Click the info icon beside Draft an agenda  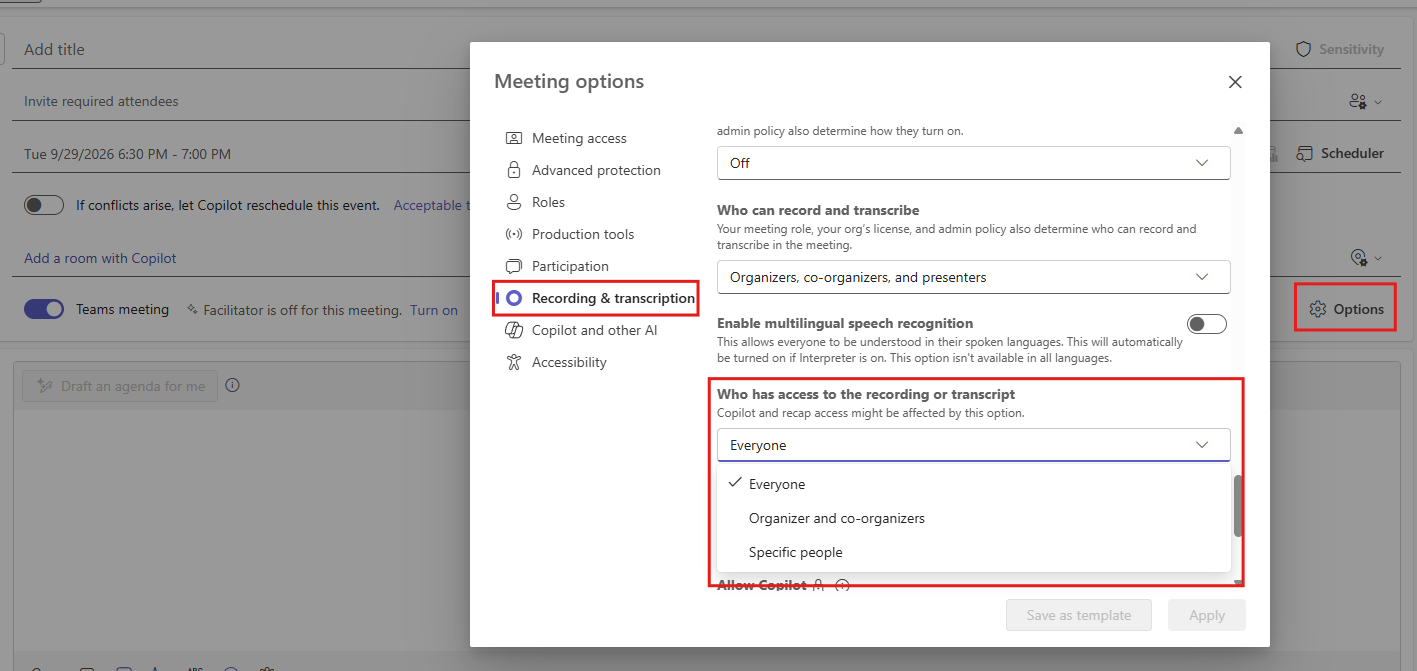click(232, 386)
